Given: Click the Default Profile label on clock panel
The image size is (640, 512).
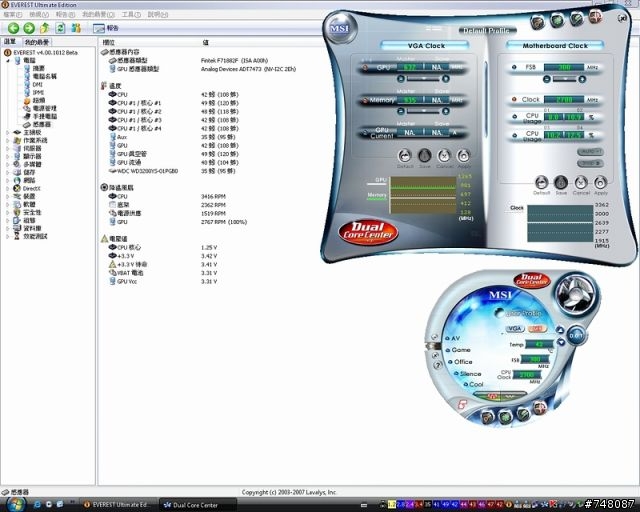Looking at the screenshot, I should click(x=486, y=31).
